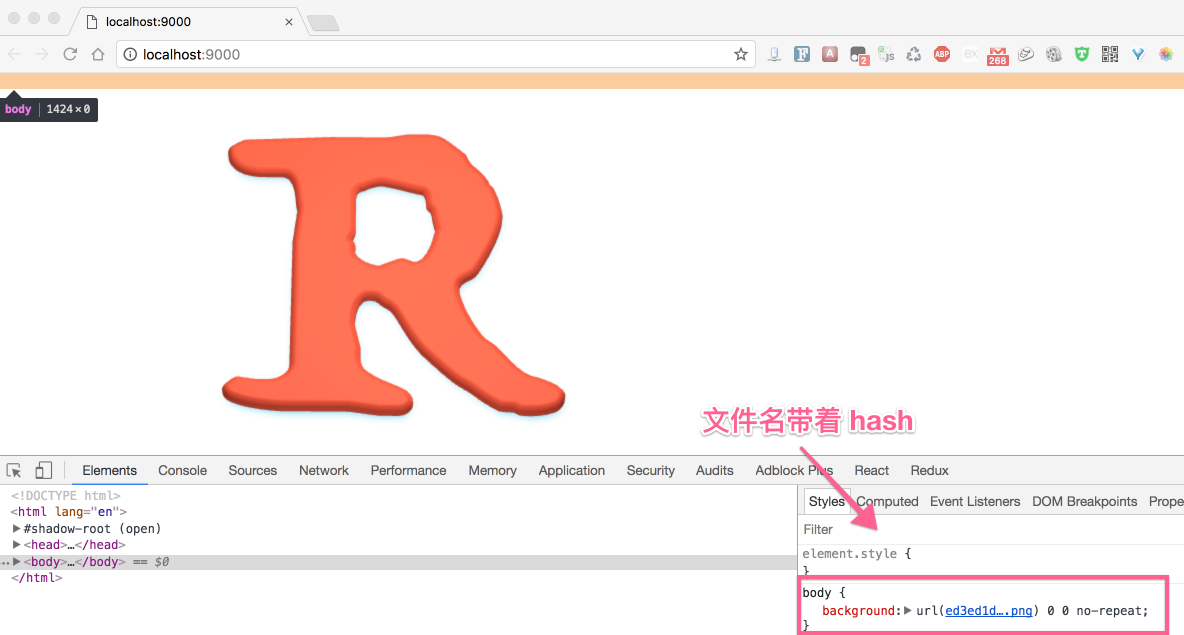This screenshot has width=1184, height=635.
Task: Click the Styles Filter input field
Action: [x=990, y=529]
